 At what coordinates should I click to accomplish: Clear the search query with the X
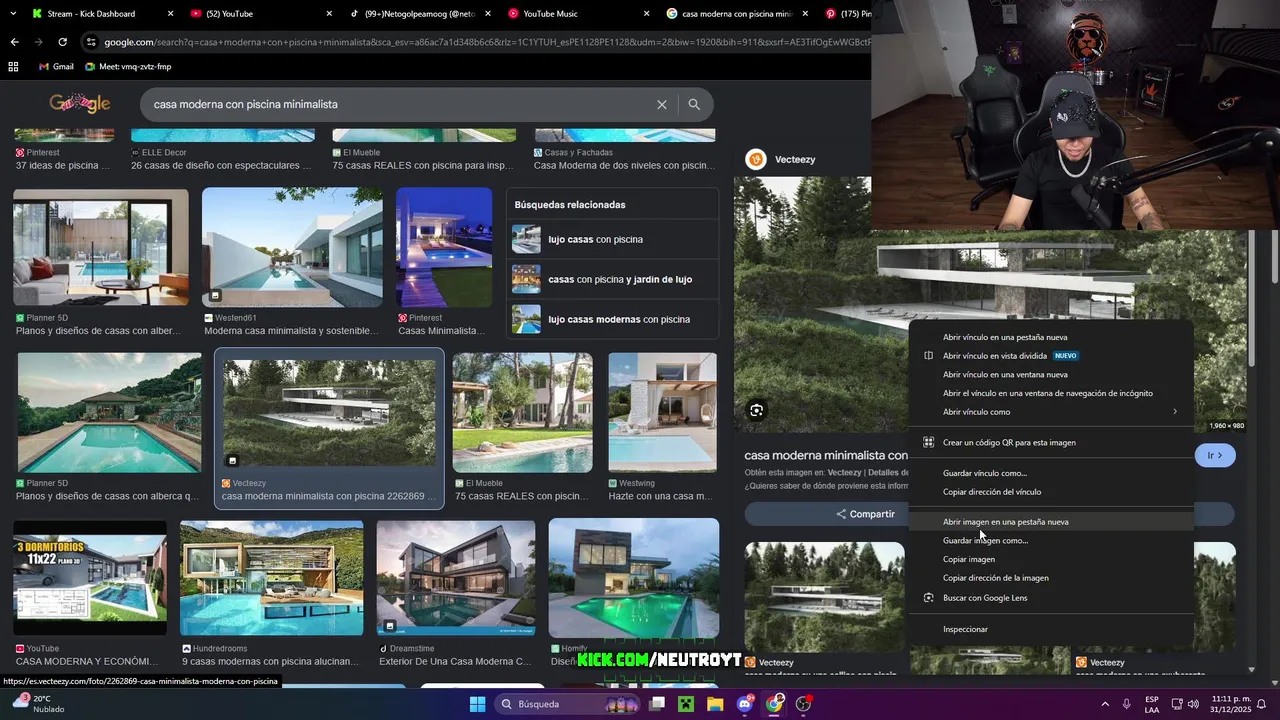click(x=661, y=104)
